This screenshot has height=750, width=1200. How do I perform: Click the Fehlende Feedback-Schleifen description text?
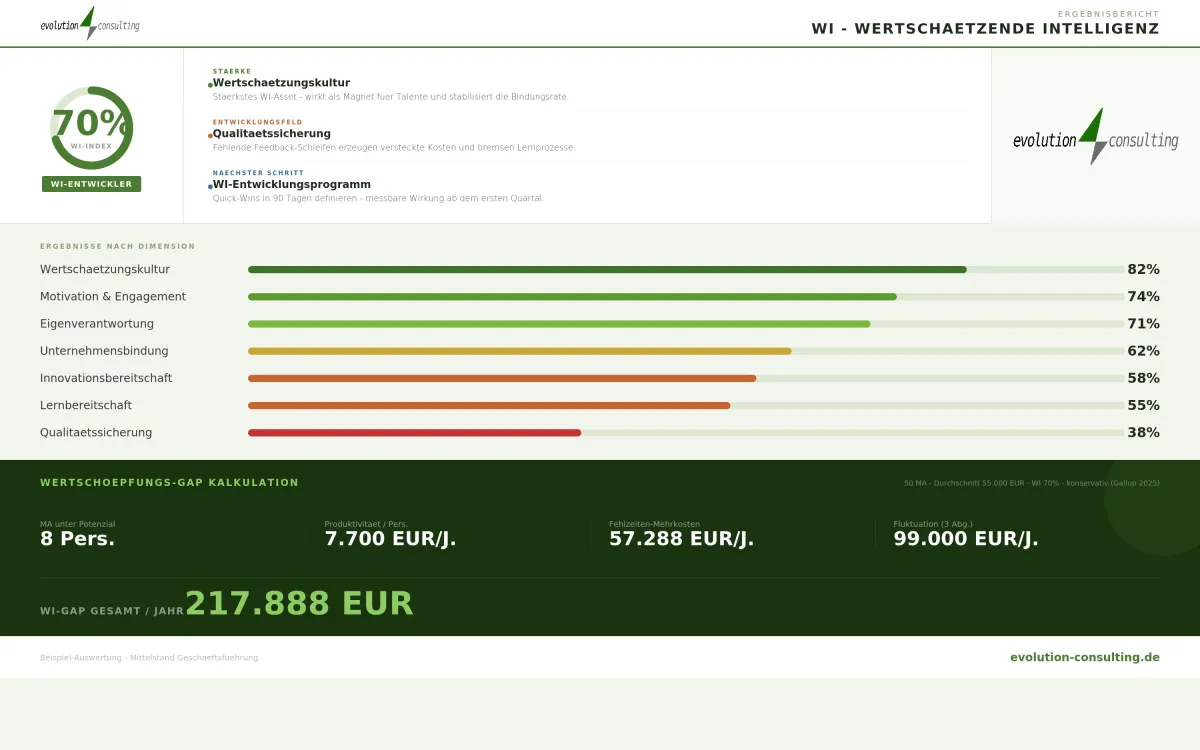[x=394, y=148]
